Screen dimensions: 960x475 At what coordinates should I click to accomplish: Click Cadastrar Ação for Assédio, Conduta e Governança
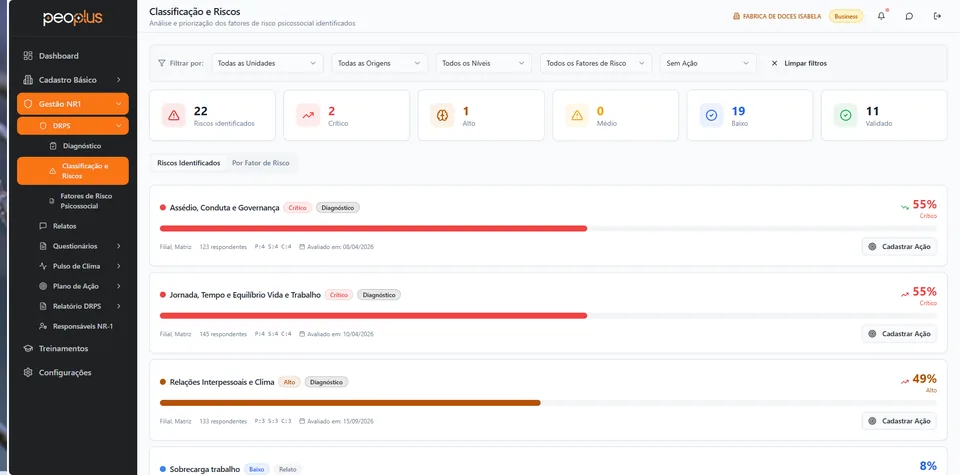899,247
